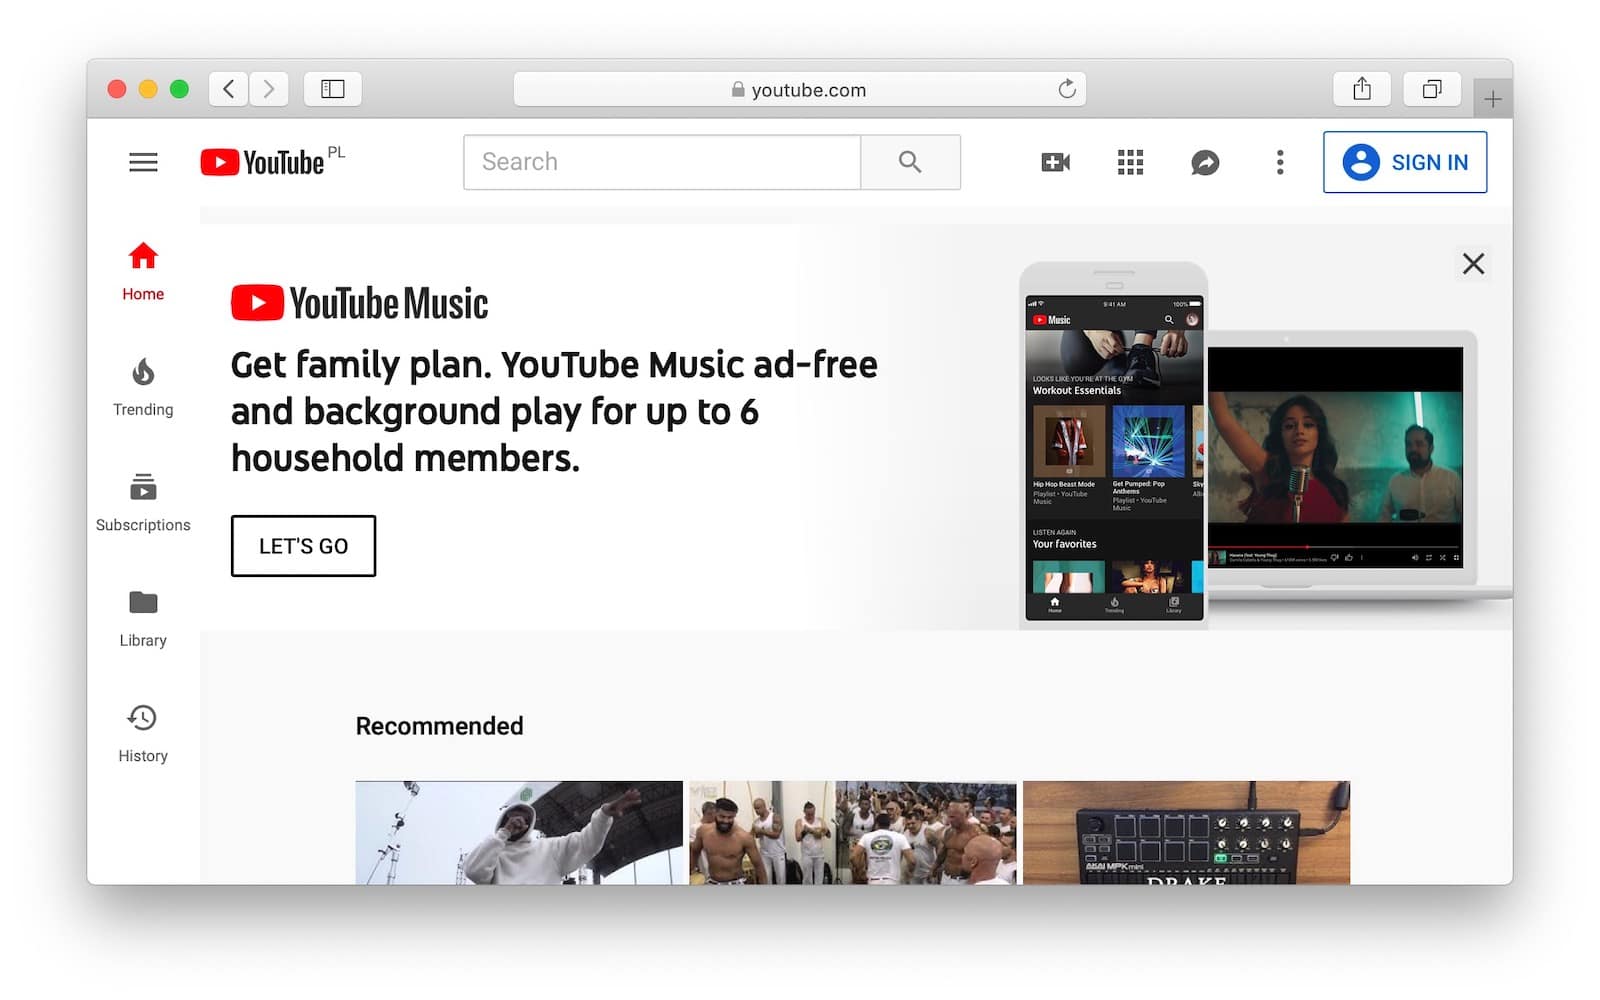1600x1000 pixels.
Task: Click LET'S GO on the Music promo
Action: 303,546
